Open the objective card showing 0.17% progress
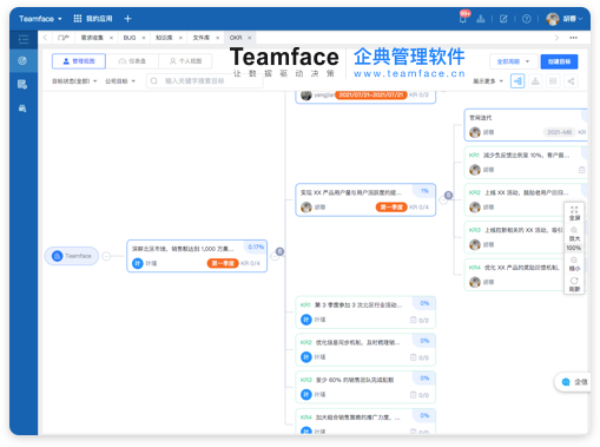This screenshot has height=447, width=600. tap(197, 256)
